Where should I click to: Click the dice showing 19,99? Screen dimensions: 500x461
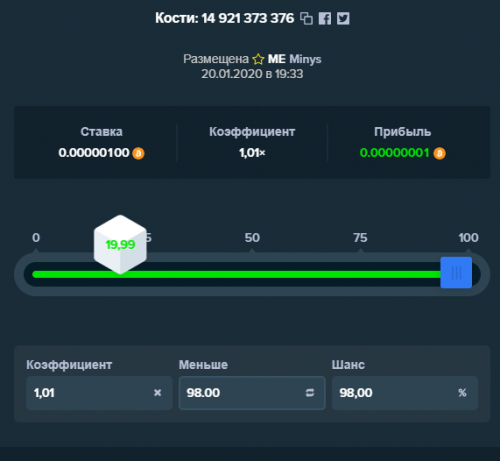coord(120,244)
